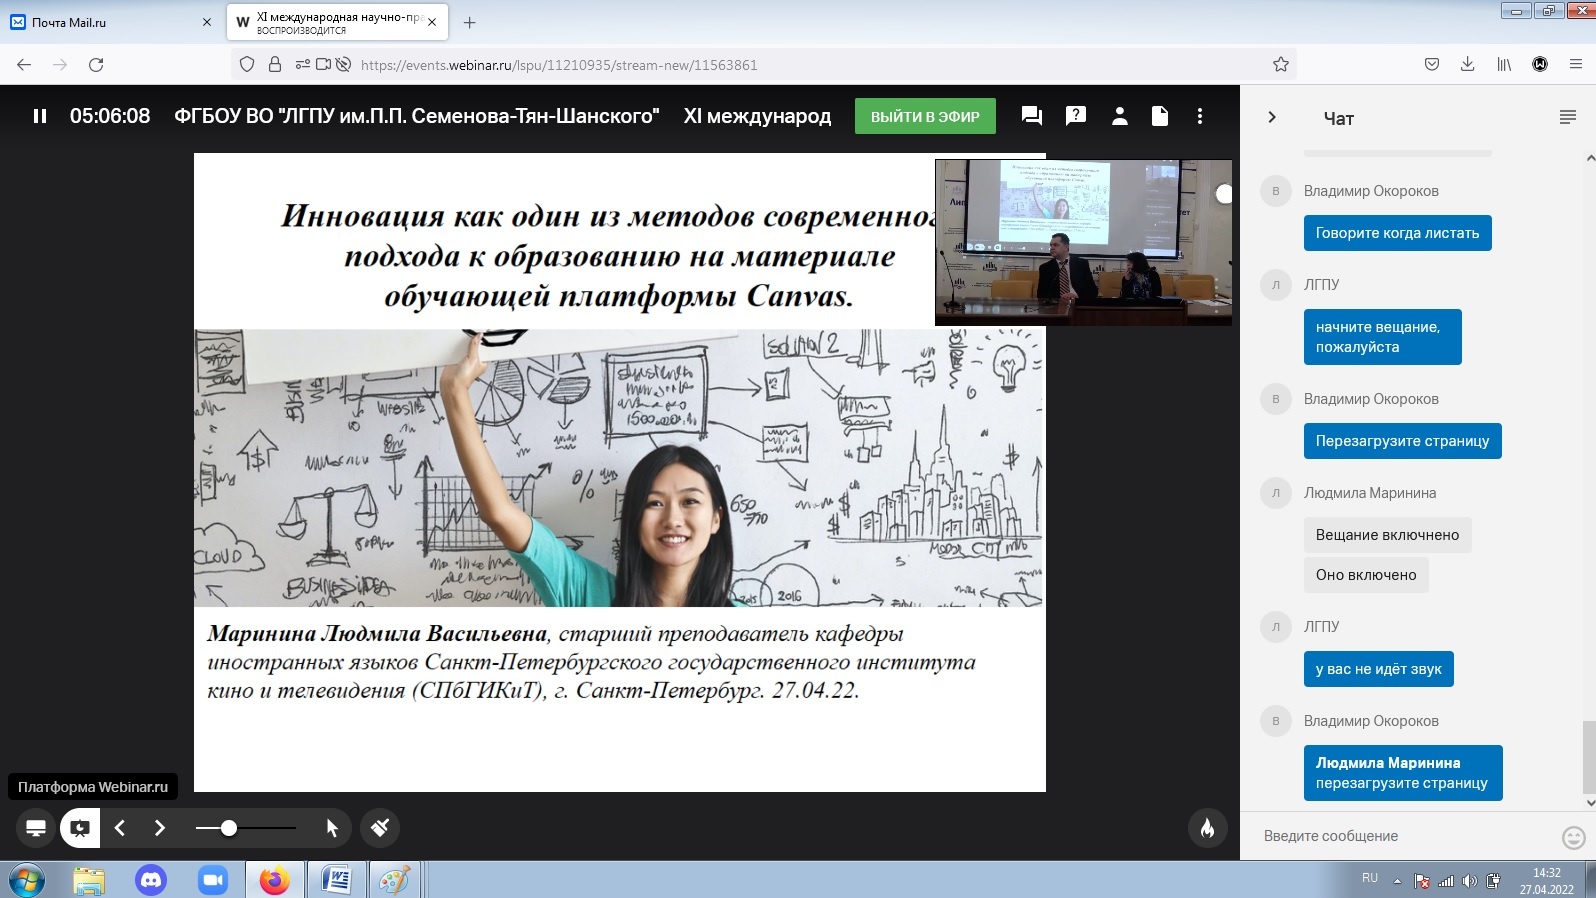Click the Перезагрузите страницу chat message
This screenshot has width=1596, height=898.
pyautogui.click(x=1402, y=441)
